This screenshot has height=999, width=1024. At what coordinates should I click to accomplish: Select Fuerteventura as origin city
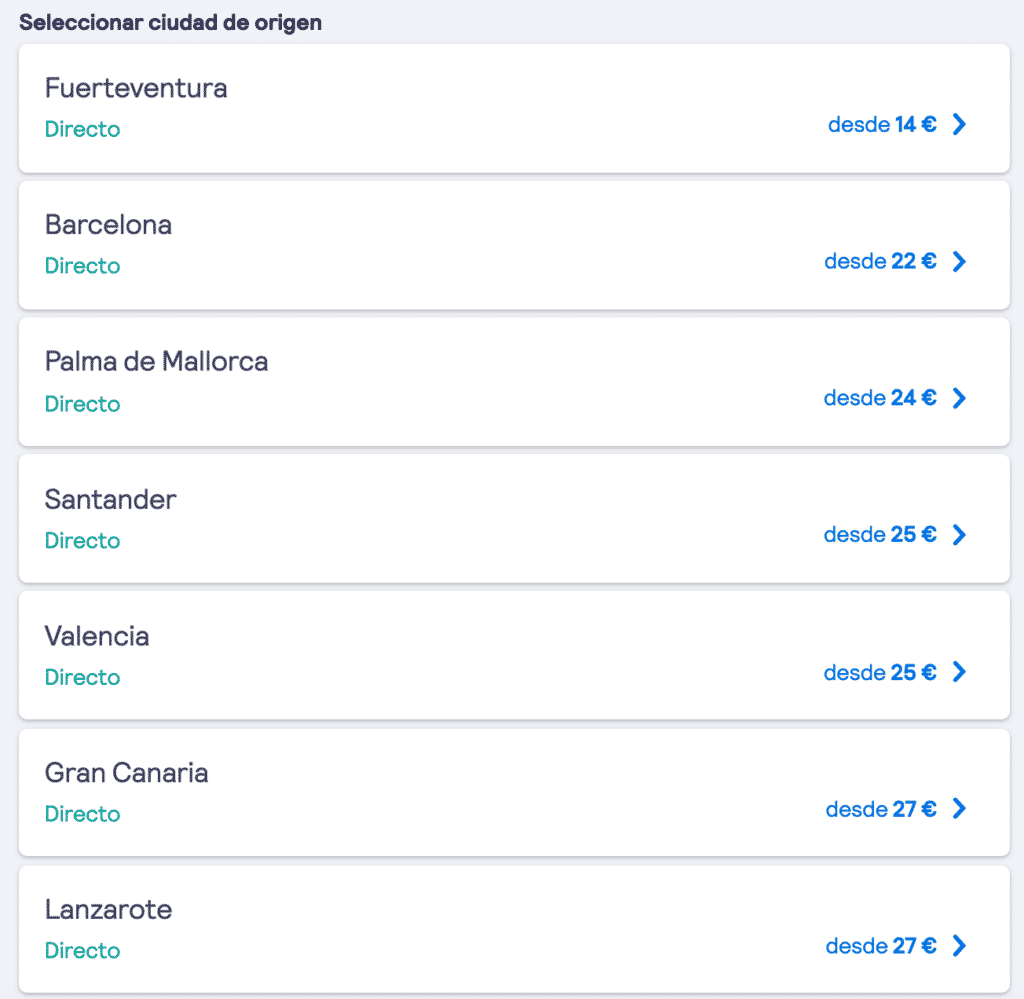point(136,88)
